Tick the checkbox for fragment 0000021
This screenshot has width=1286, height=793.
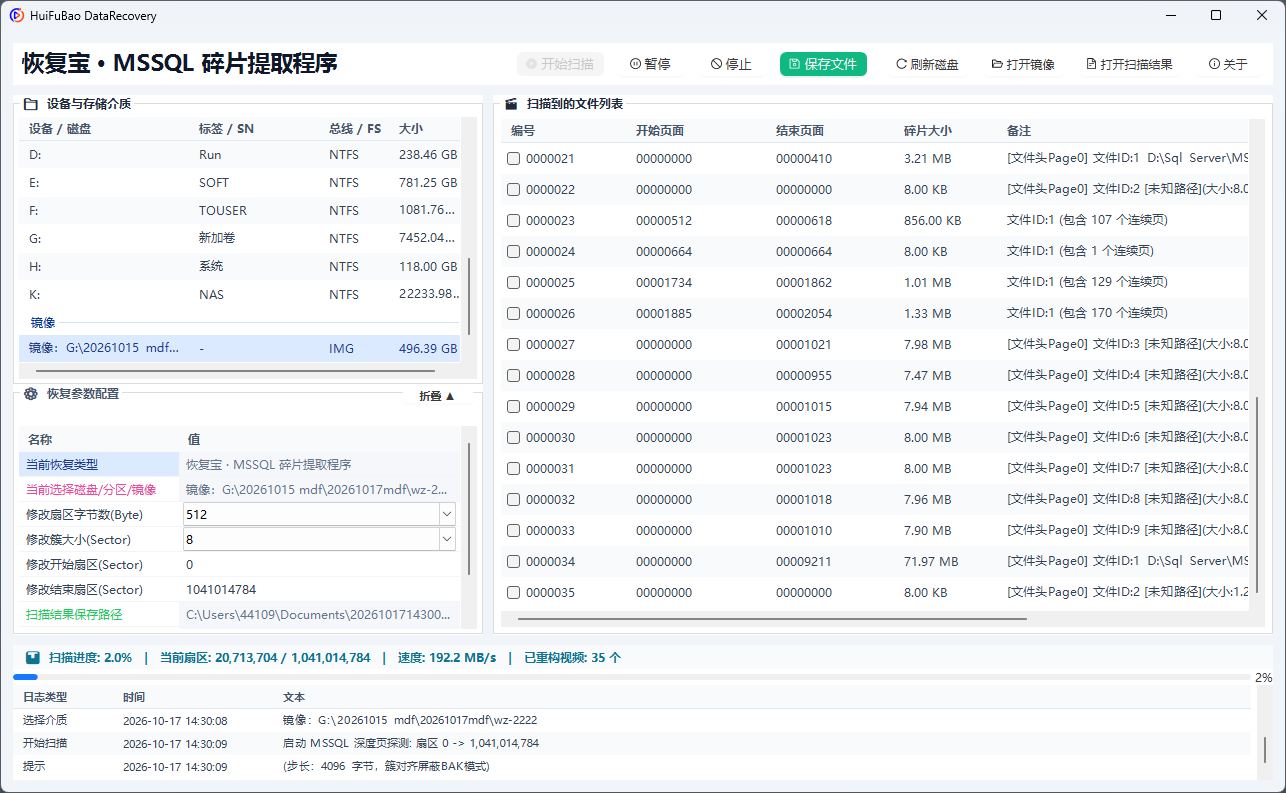click(x=513, y=159)
